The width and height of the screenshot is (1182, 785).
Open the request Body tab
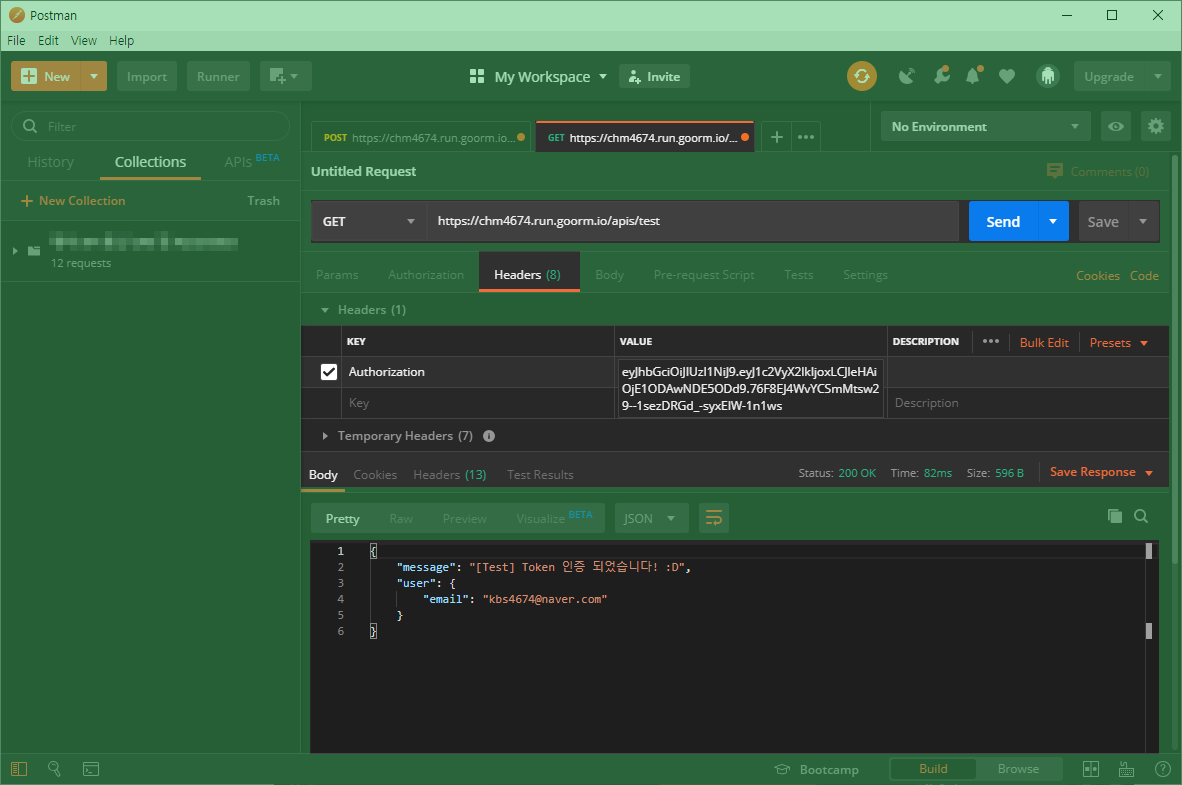(x=609, y=274)
